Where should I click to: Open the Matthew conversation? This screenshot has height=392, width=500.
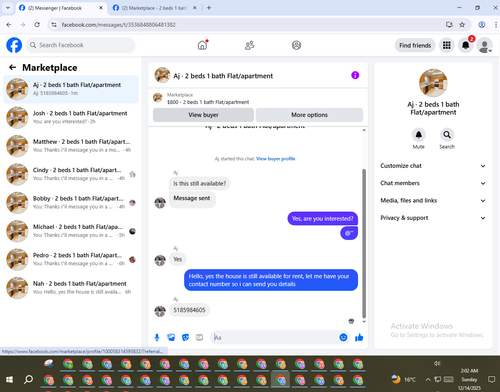click(71, 146)
